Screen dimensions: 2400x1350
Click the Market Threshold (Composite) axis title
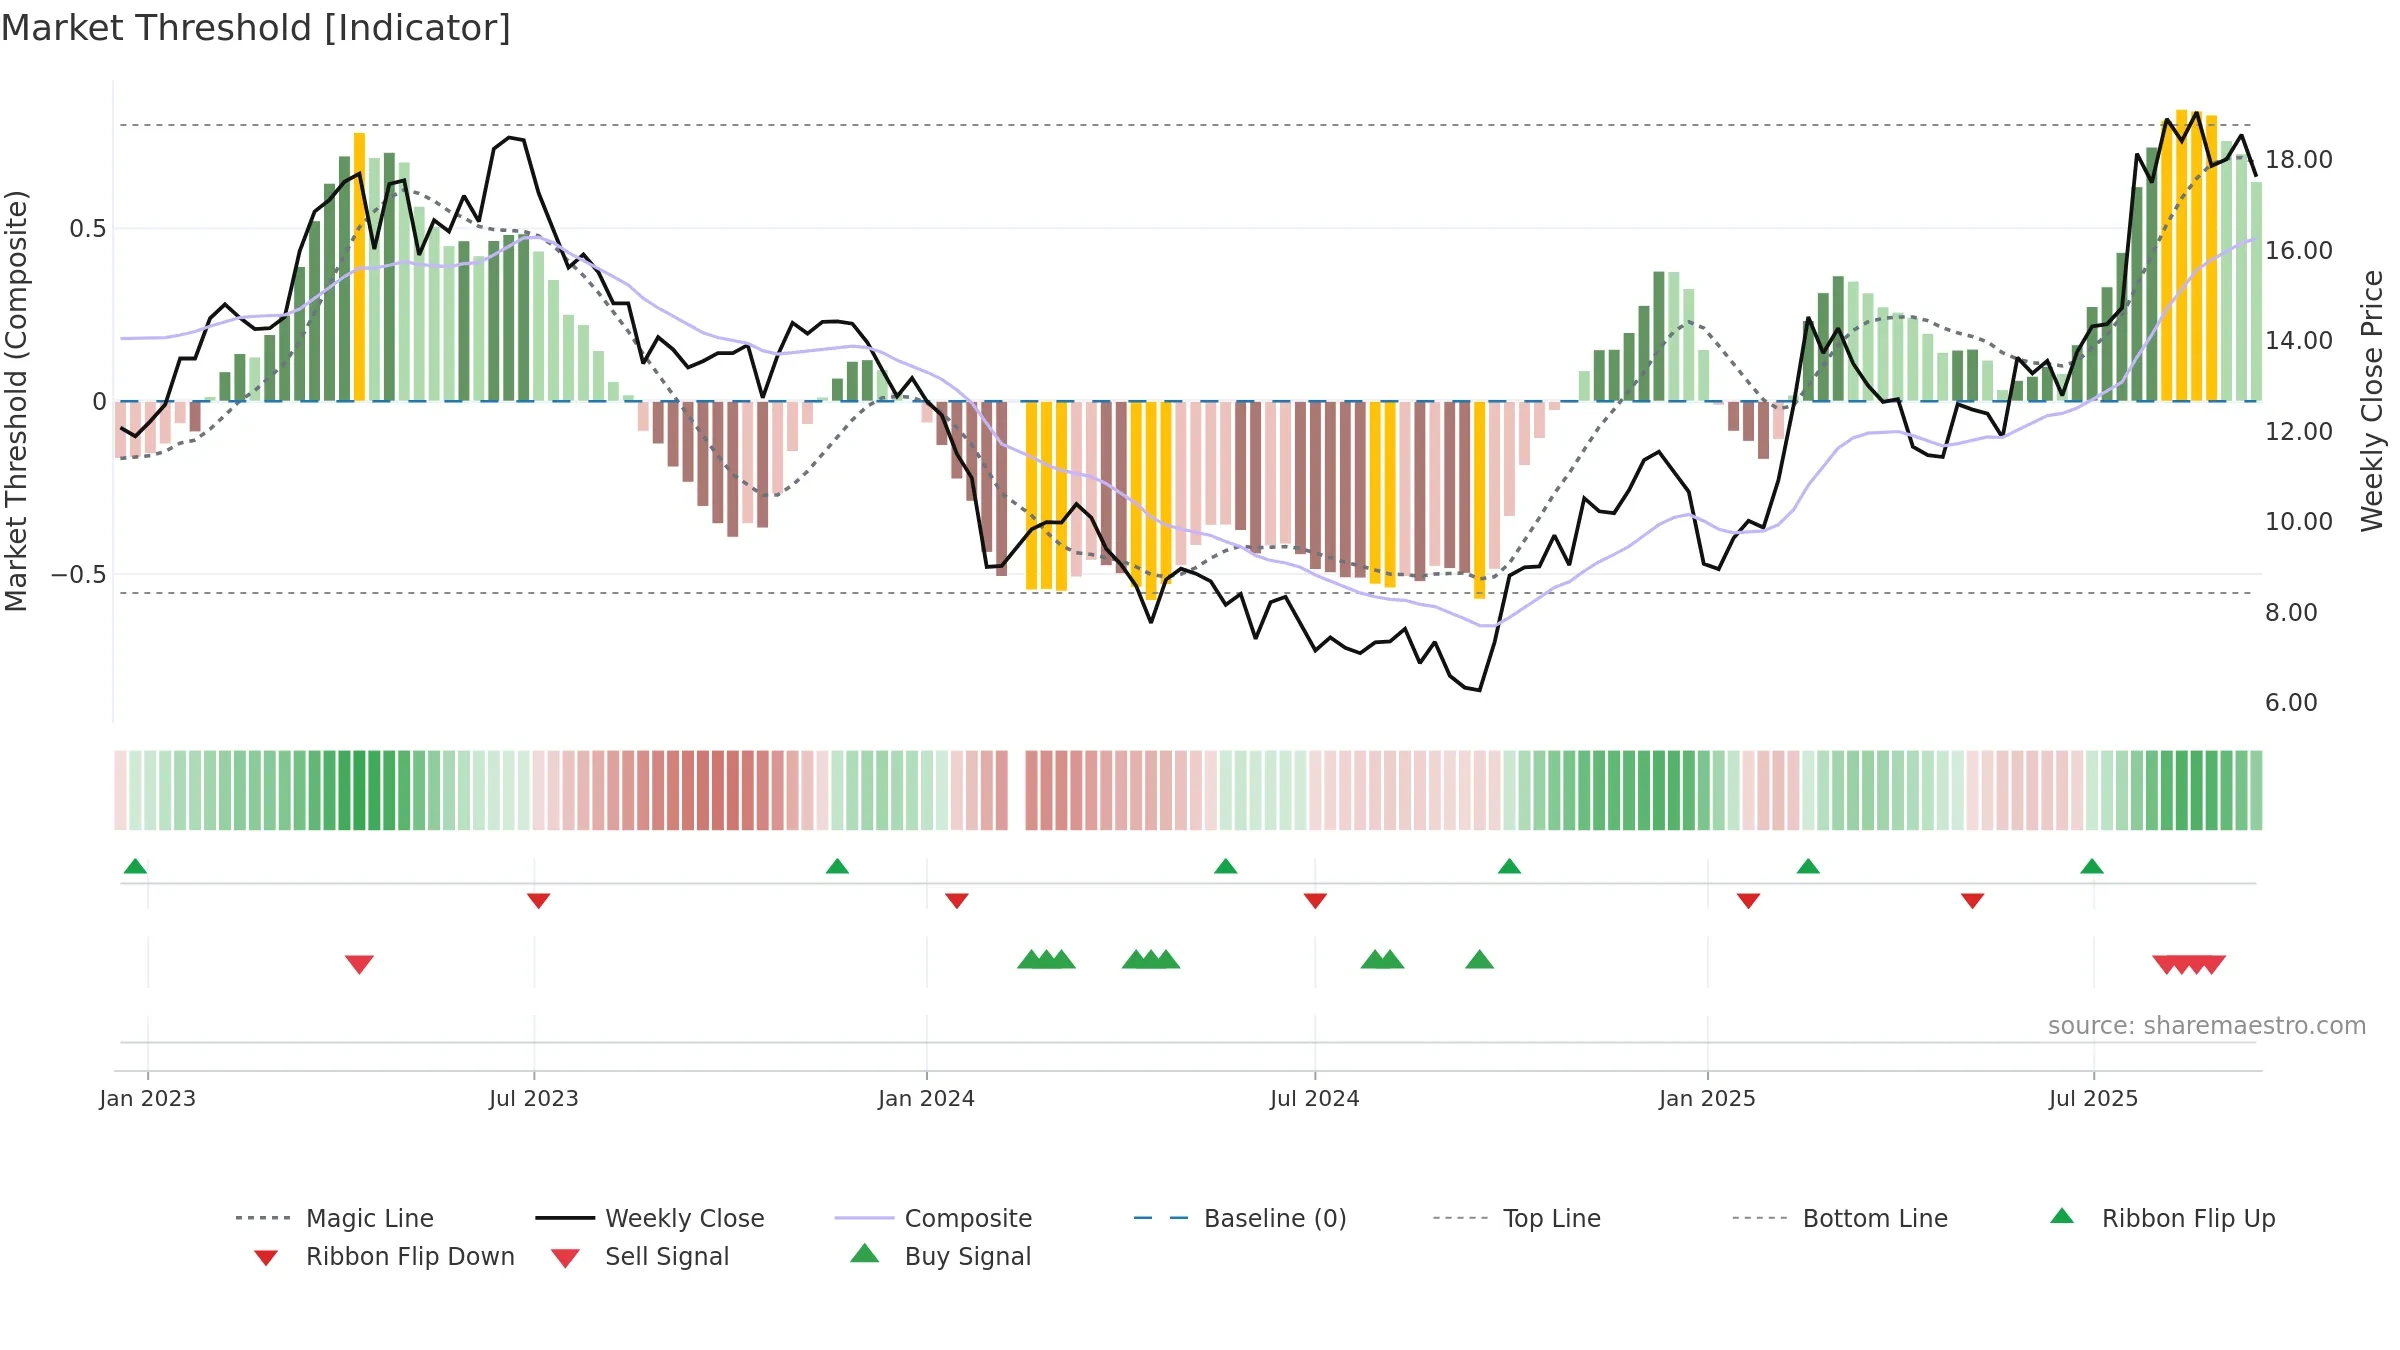point(16,401)
